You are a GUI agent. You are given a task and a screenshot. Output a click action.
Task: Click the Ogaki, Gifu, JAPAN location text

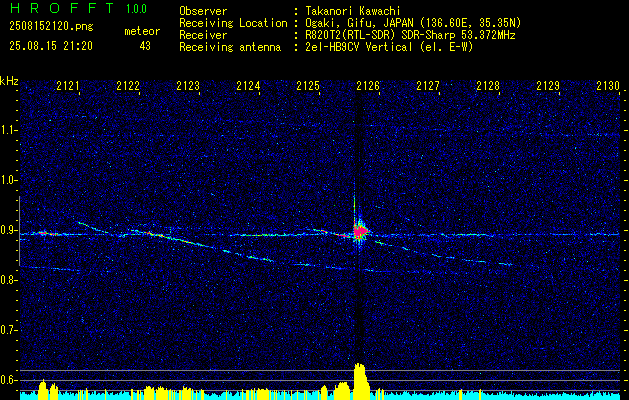(413, 23)
